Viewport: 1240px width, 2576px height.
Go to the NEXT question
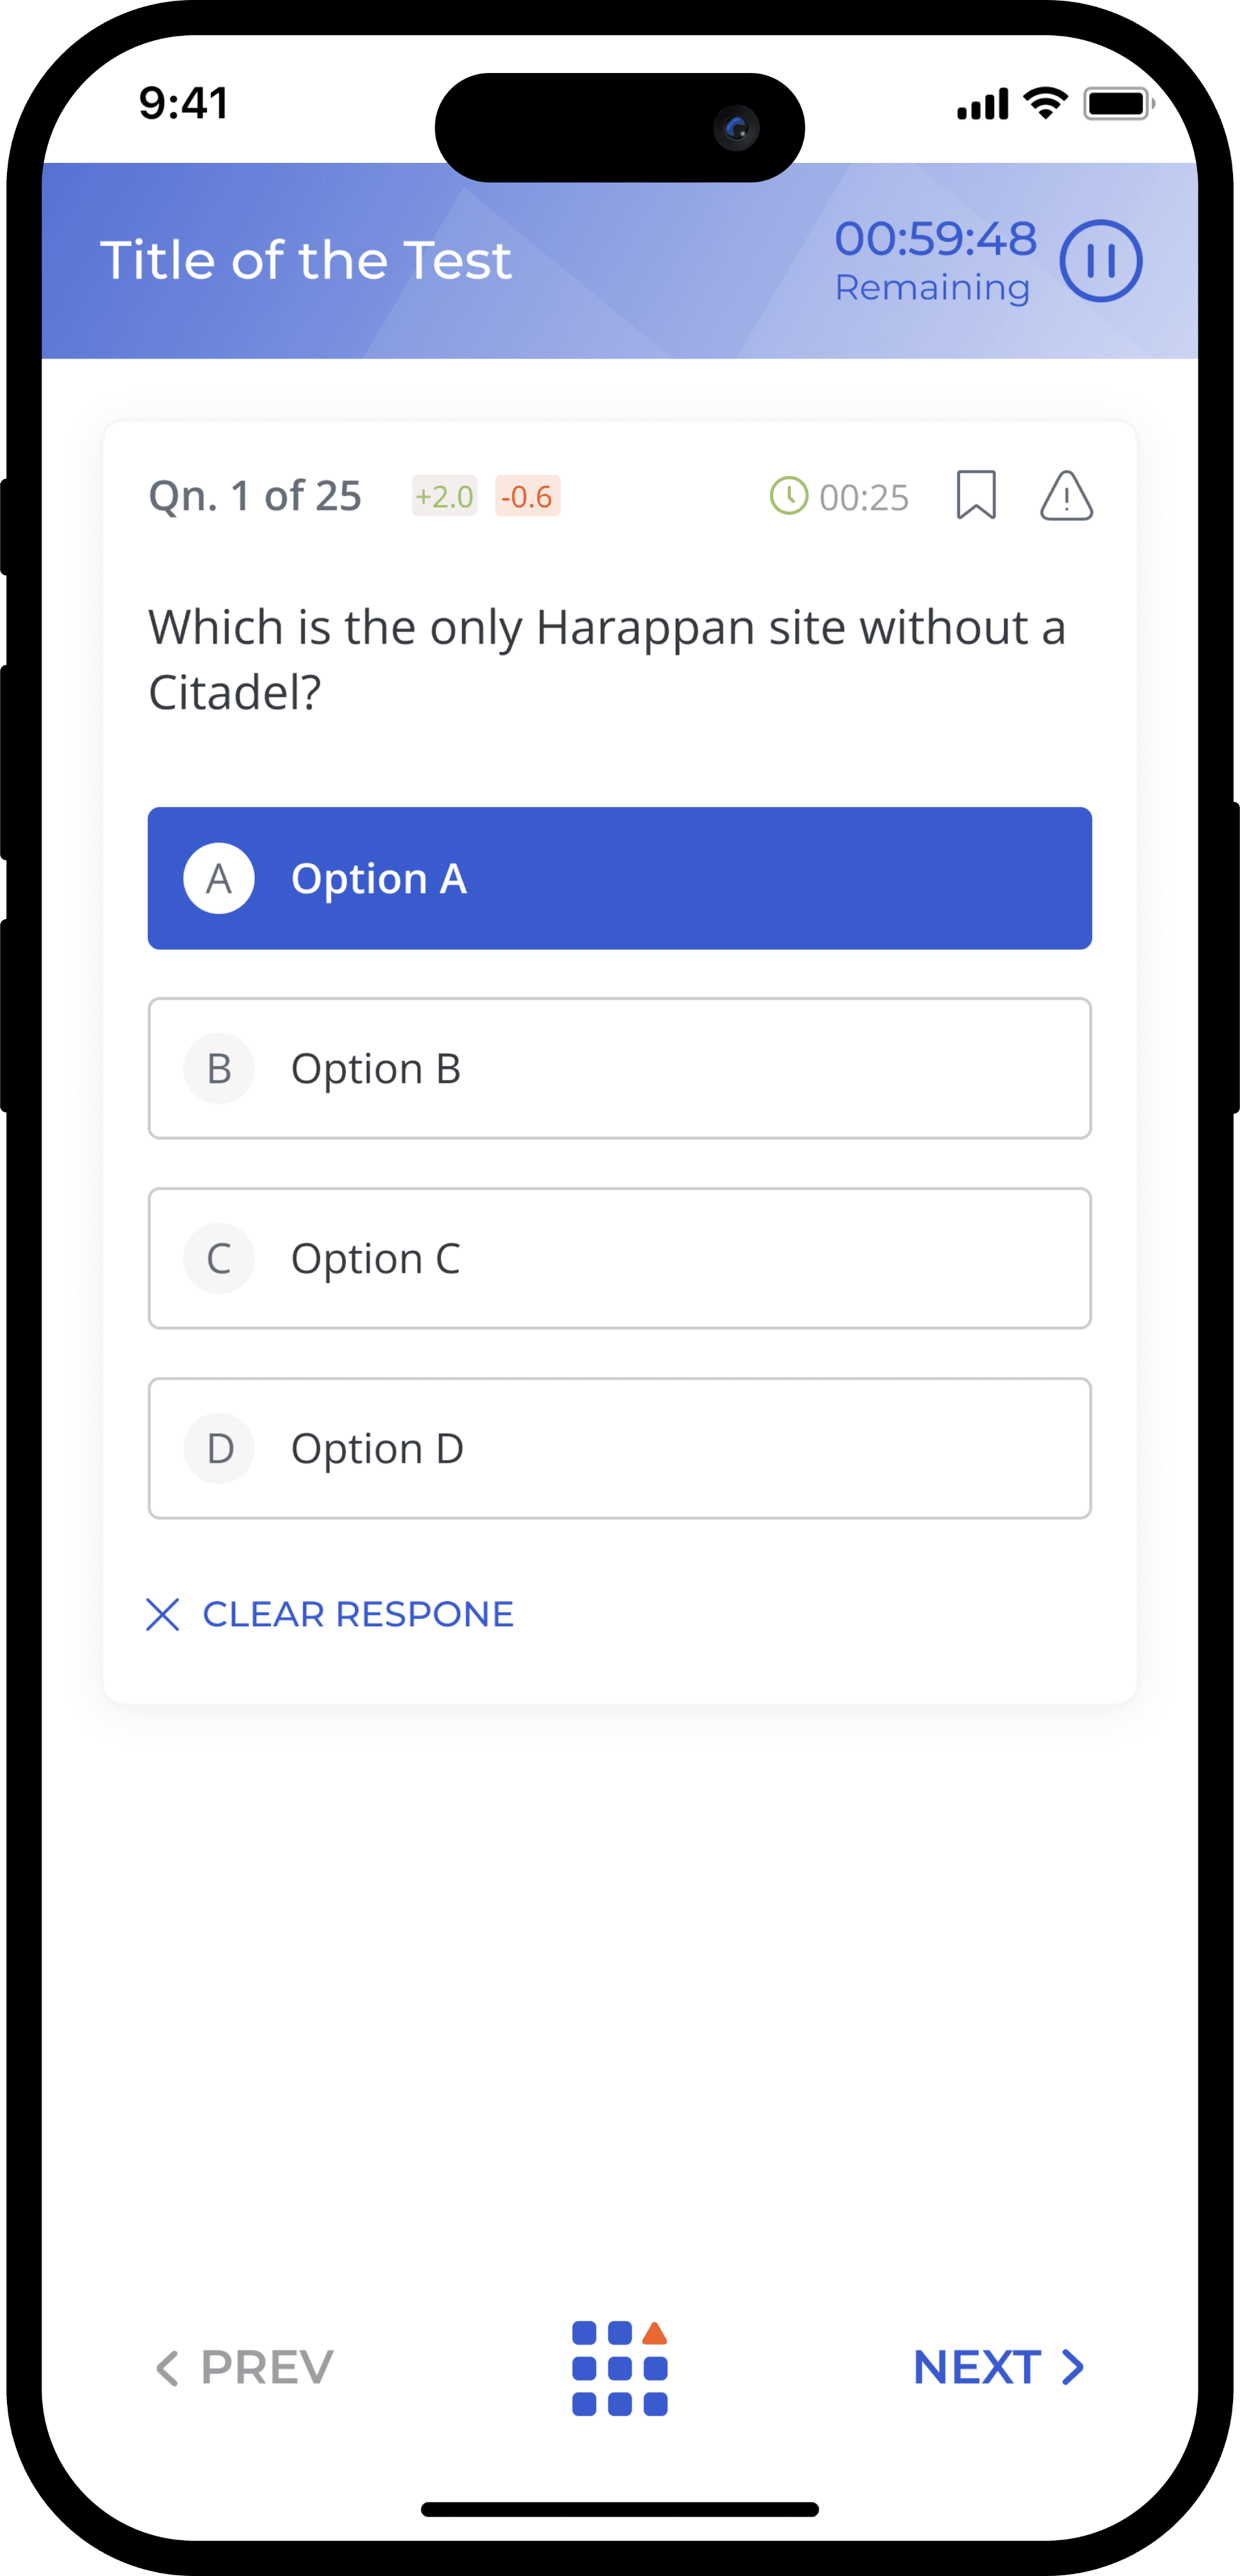tap(999, 2367)
